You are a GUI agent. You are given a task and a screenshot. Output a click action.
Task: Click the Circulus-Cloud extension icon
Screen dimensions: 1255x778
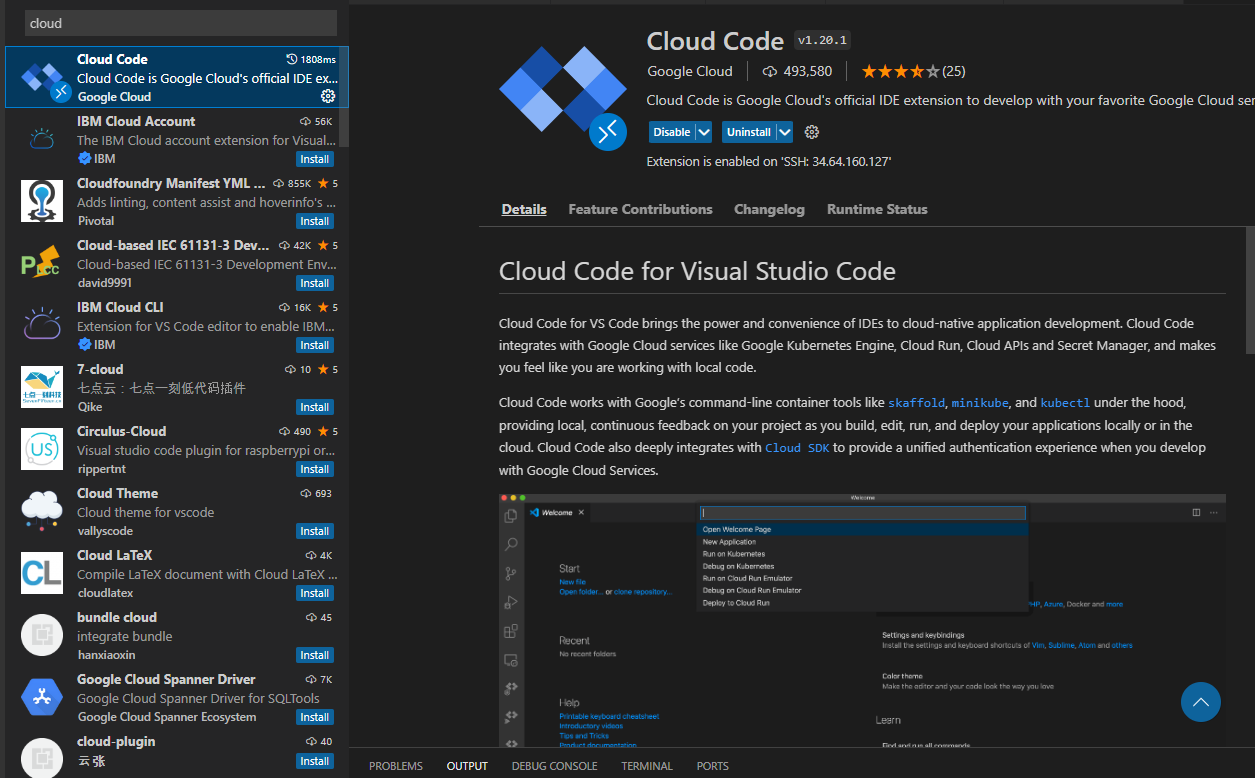pos(42,449)
